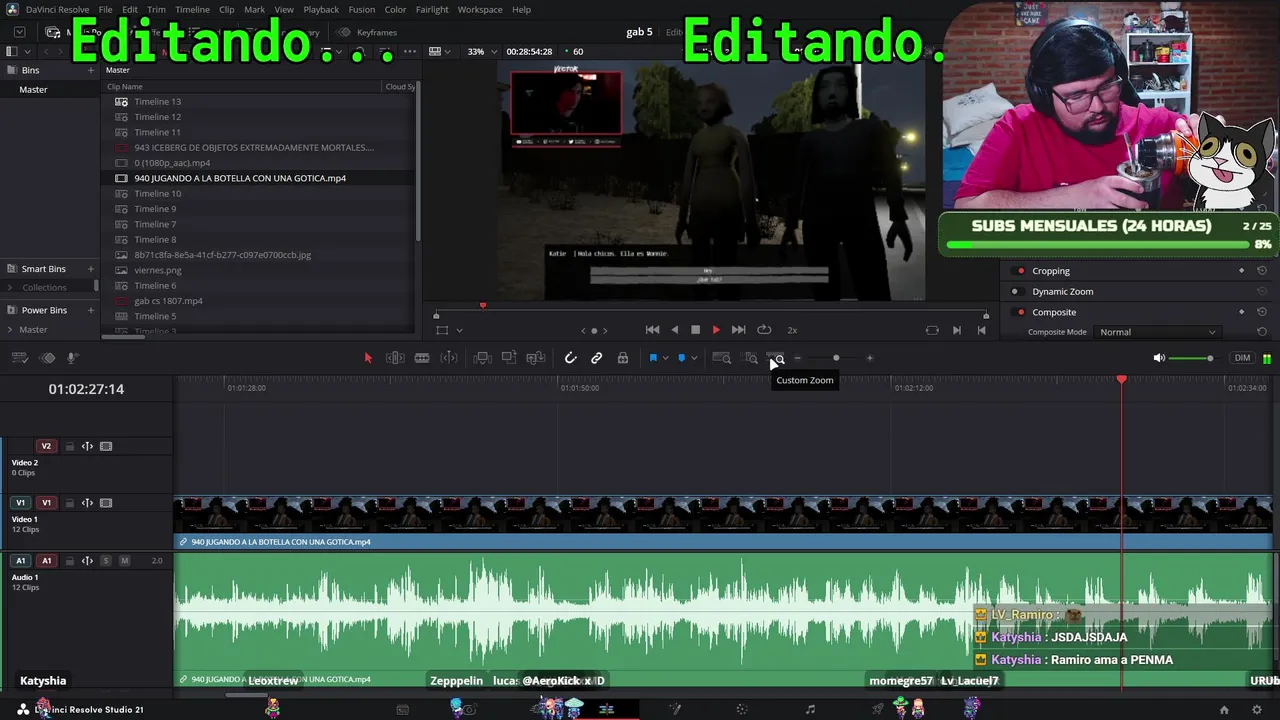Lock the Video 1 track

coord(69,503)
